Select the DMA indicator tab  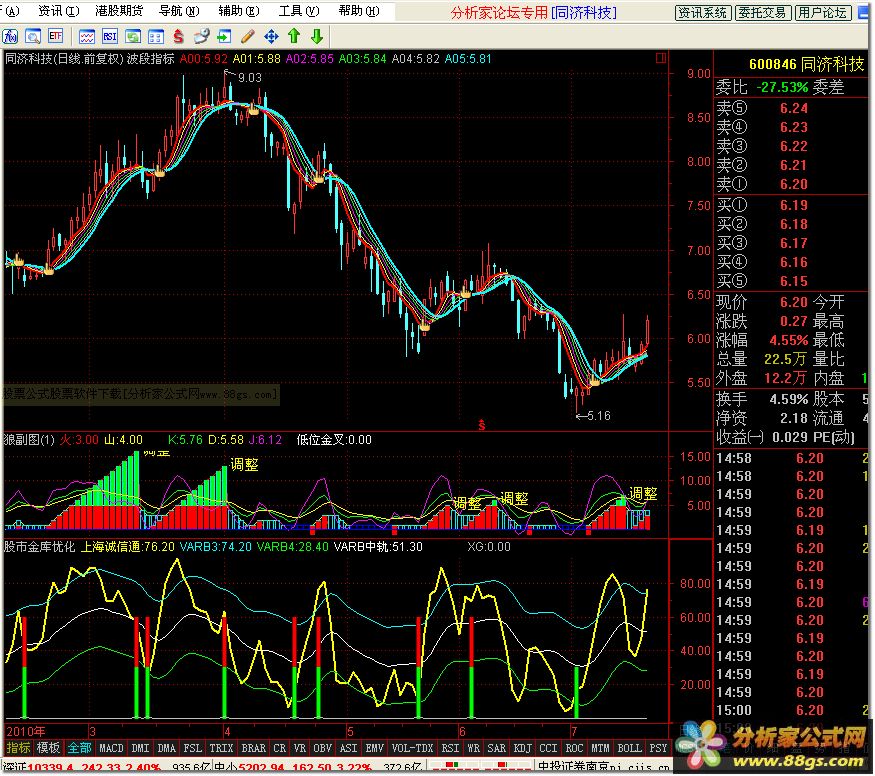(166, 748)
